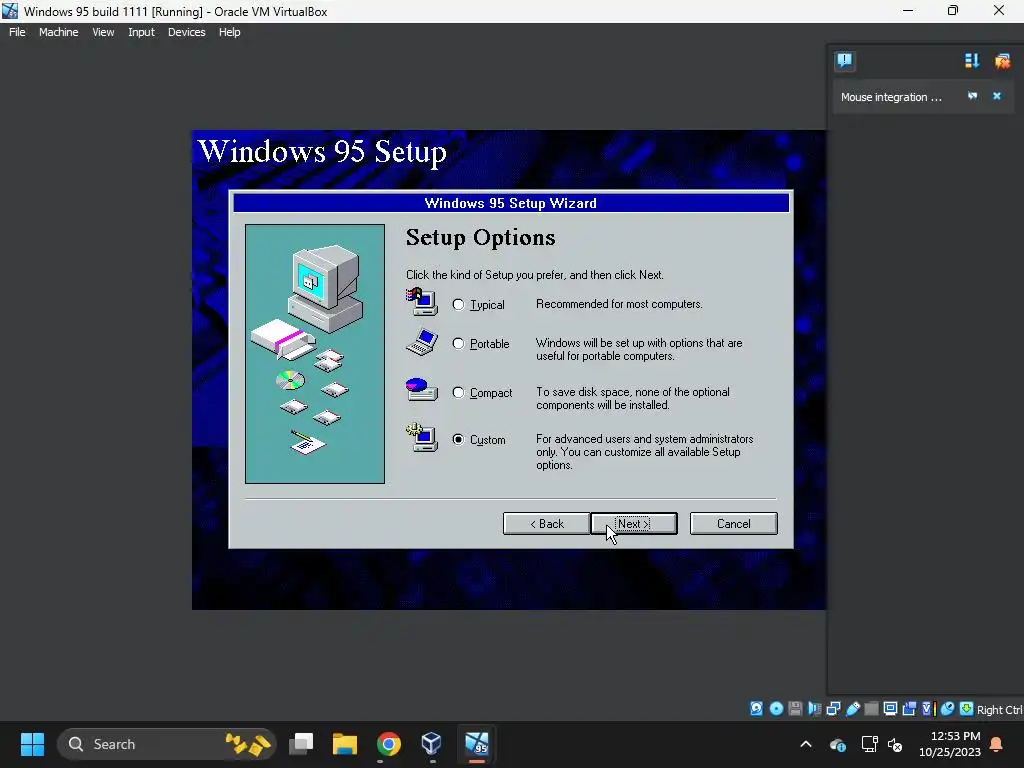Open File Explorer from the taskbar
1024x768 pixels.
[x=345, y=744]
